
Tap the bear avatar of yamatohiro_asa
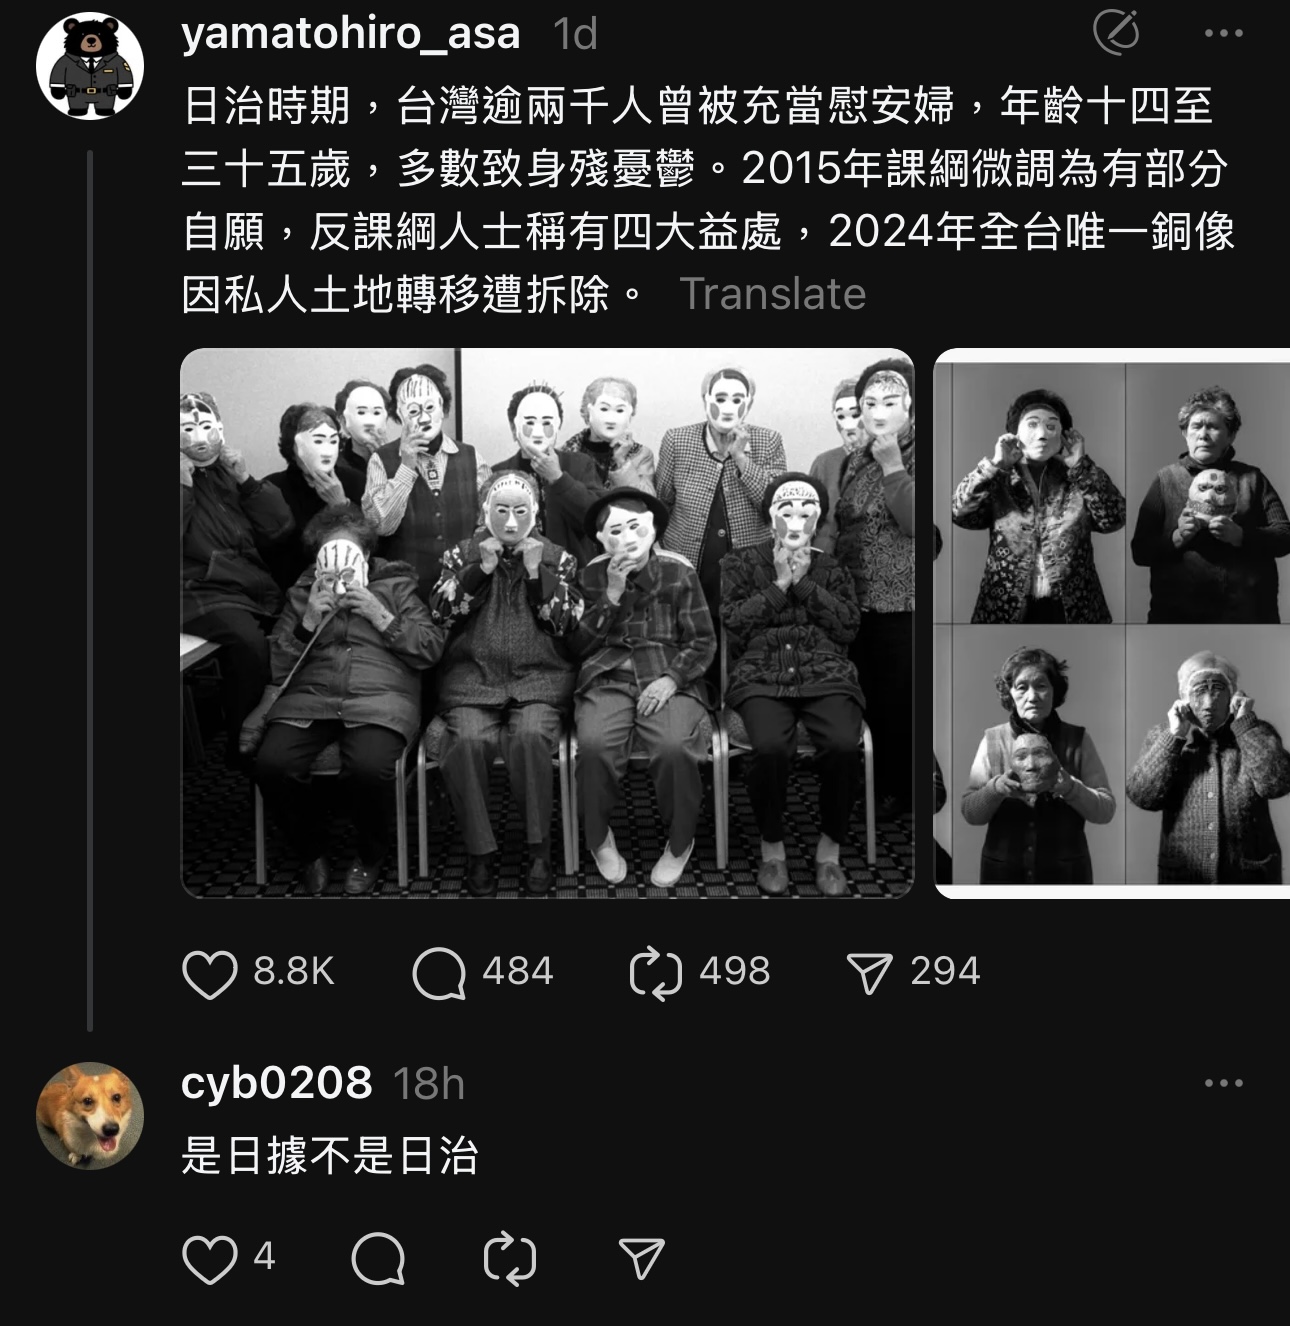coord(90,65)
